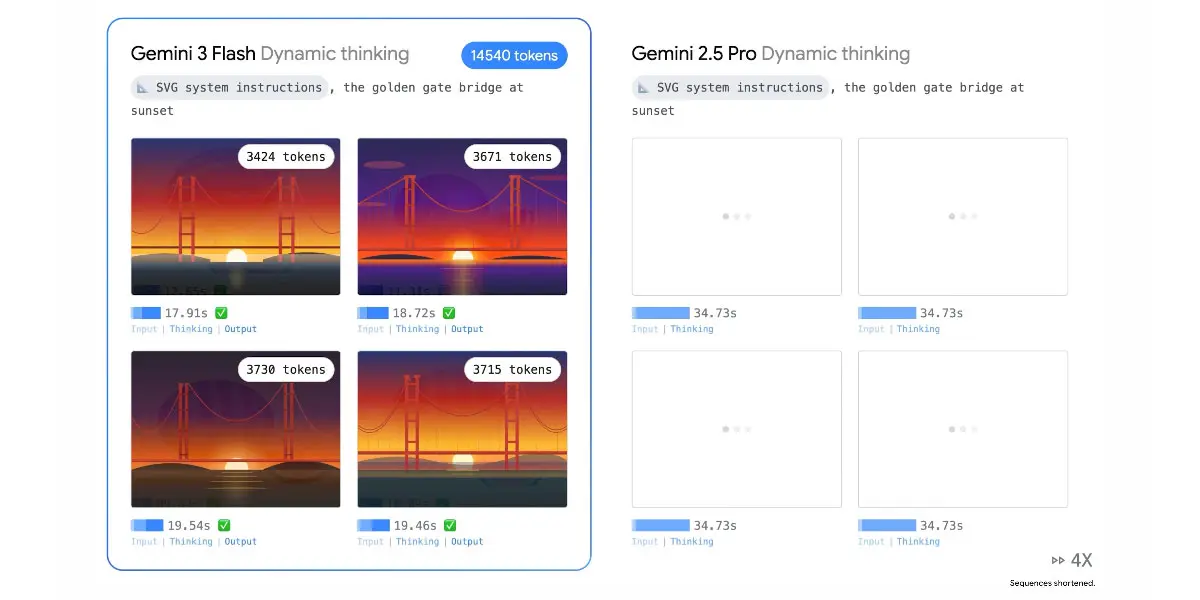Click the green checkmark beside 17.91s

coord(221,313)
